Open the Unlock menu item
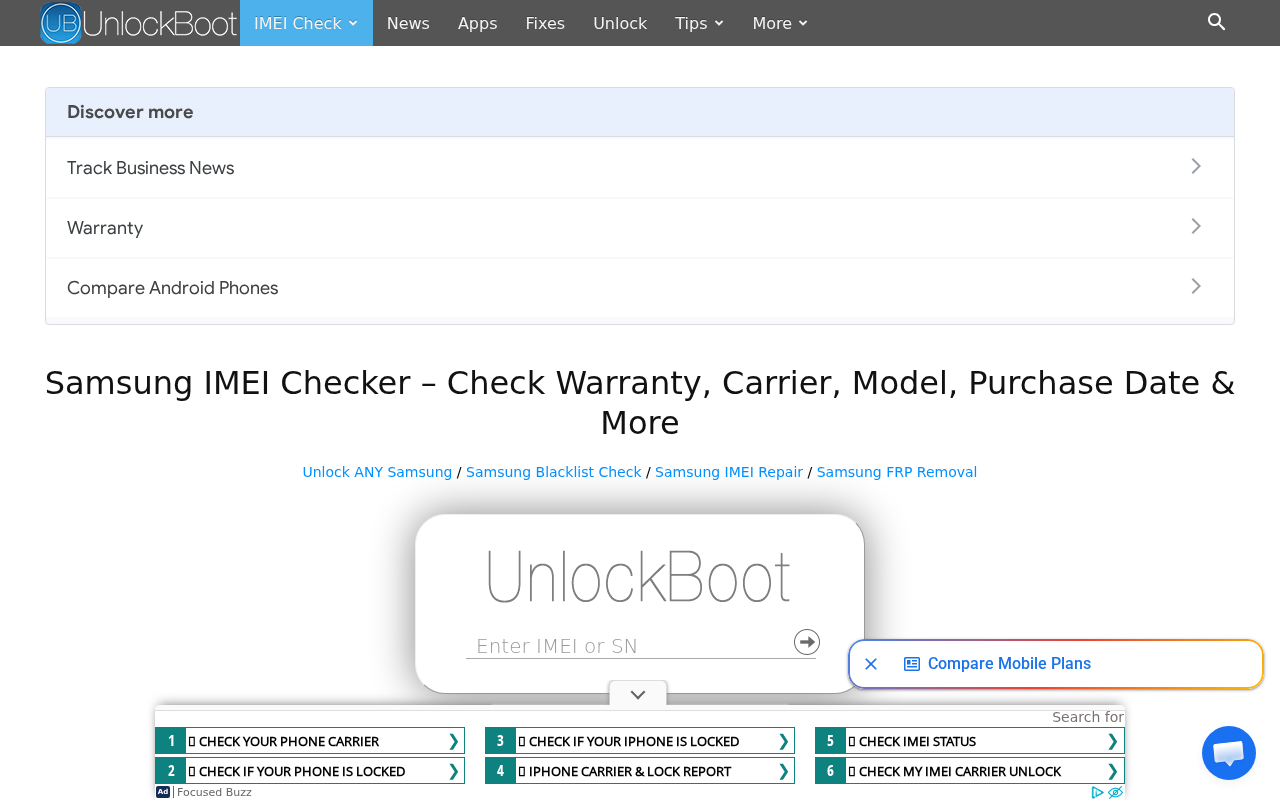Image resolution: width=1280 pixels, height=800 pixels. point(620,23)
